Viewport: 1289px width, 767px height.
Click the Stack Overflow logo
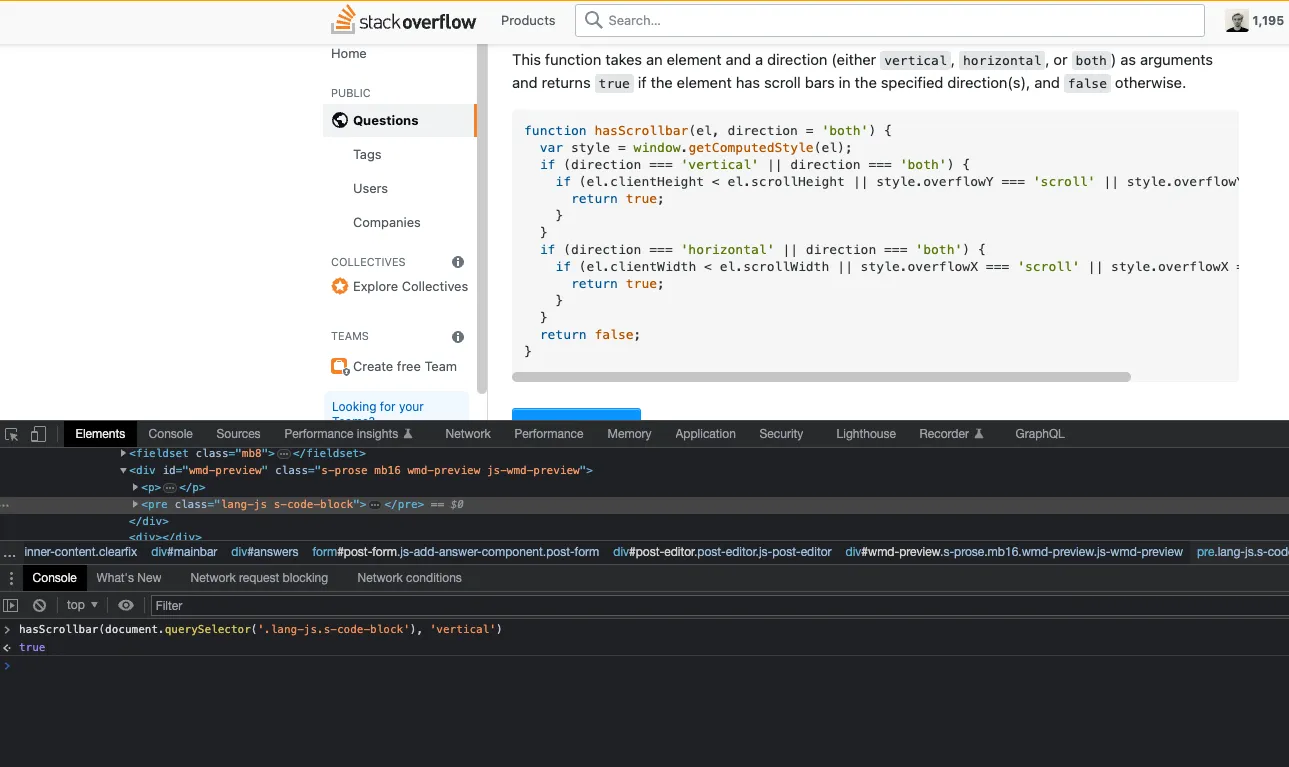[404, 20]
